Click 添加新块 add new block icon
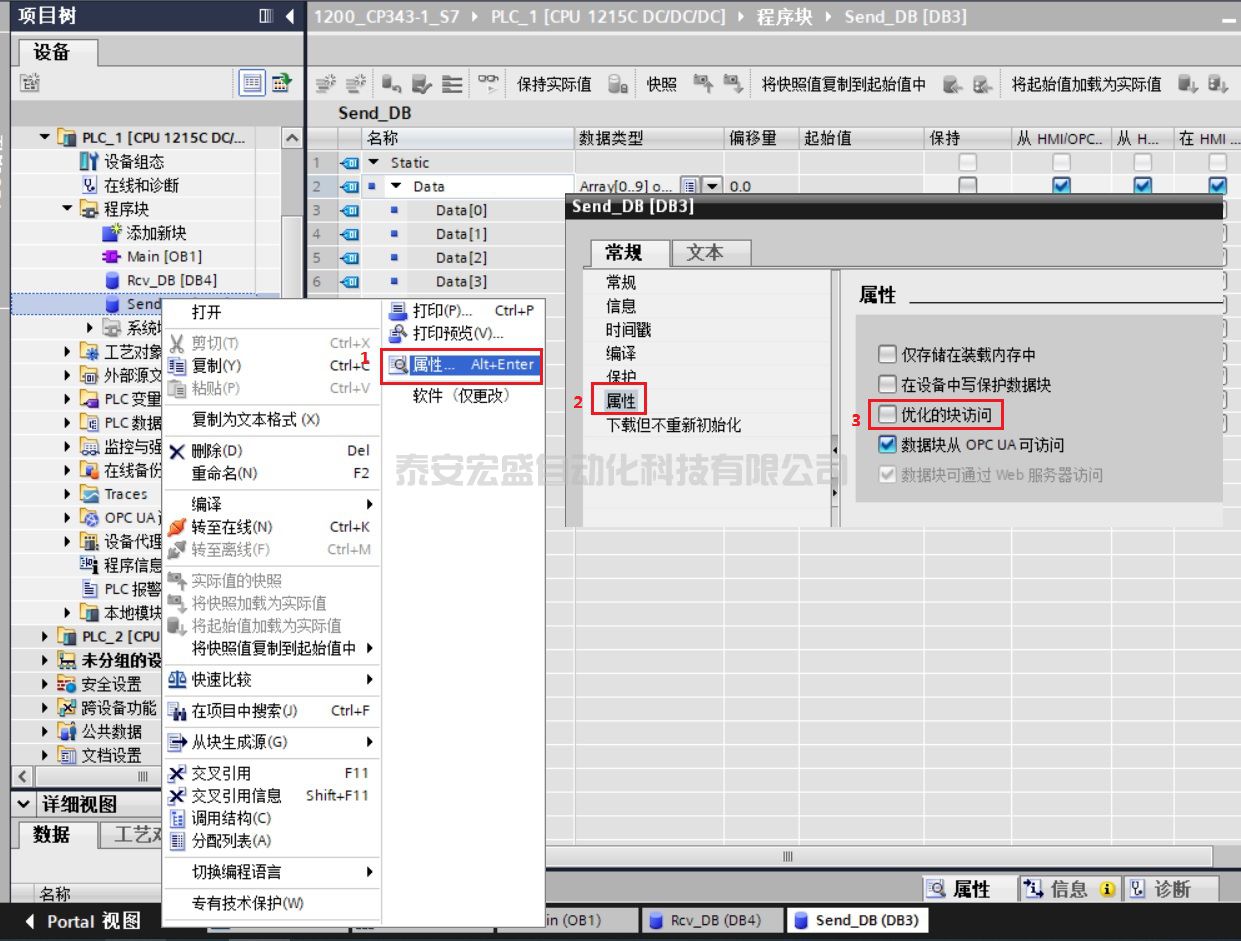This screenshot has height=941, width=1241. coord(111,233)
